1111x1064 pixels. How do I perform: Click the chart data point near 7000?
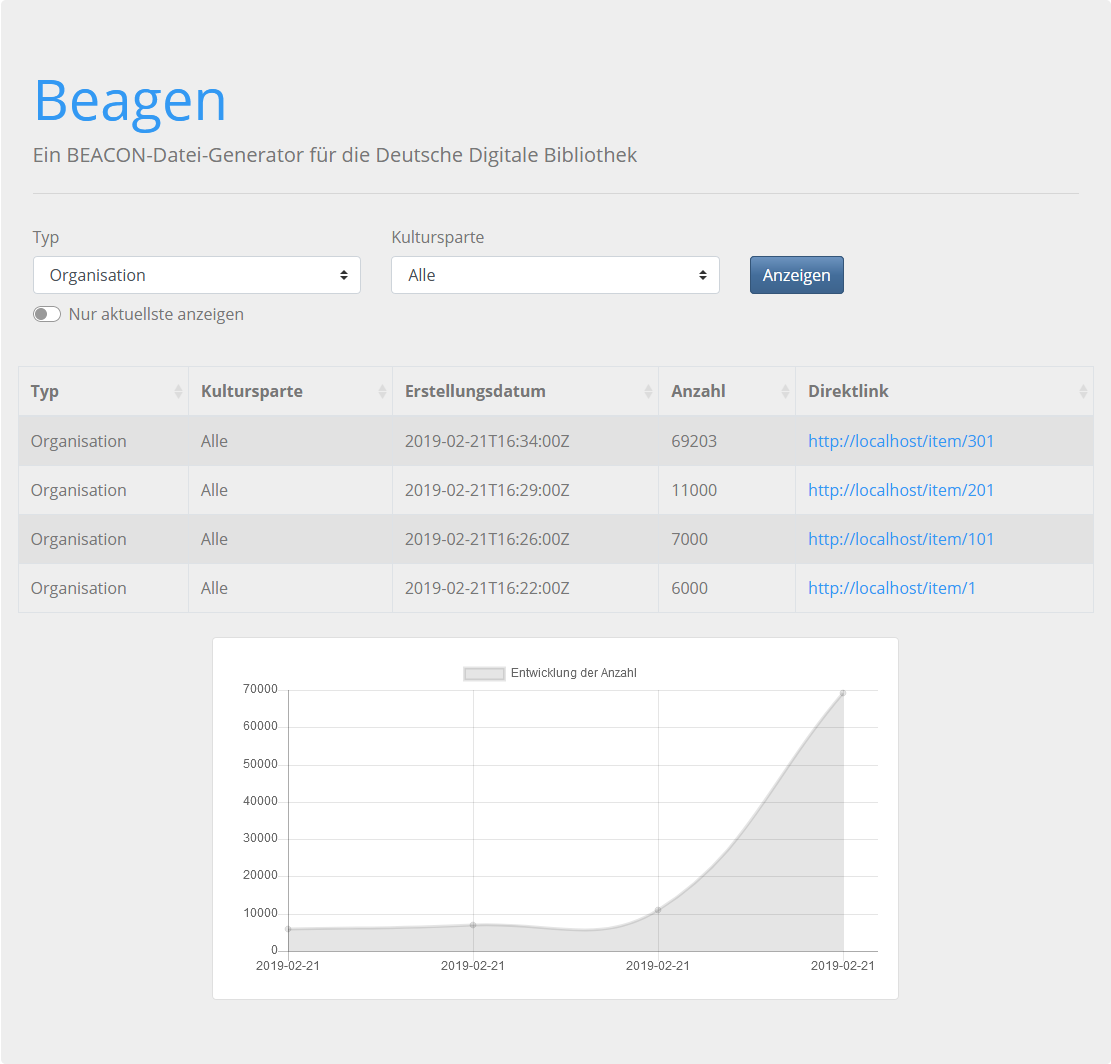(x=473, y=924)
